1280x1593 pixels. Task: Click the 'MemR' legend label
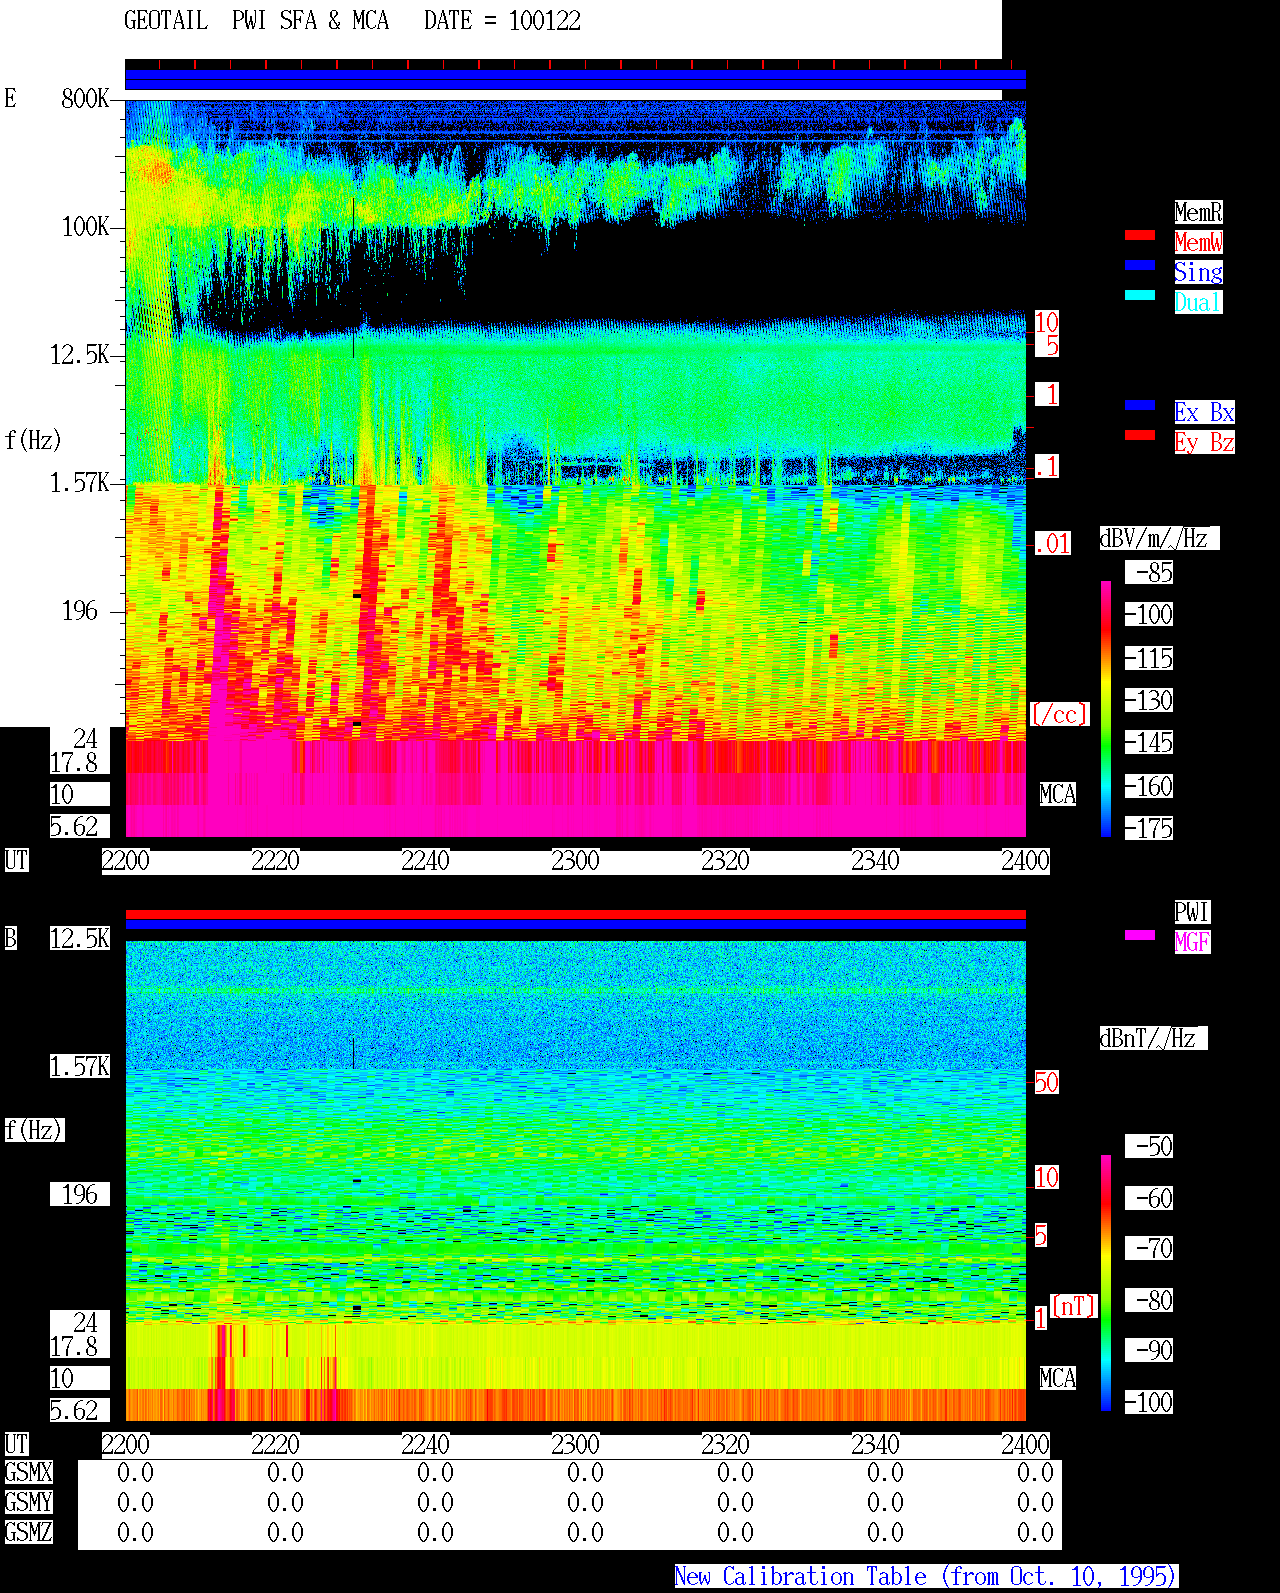click(1198, 212)
